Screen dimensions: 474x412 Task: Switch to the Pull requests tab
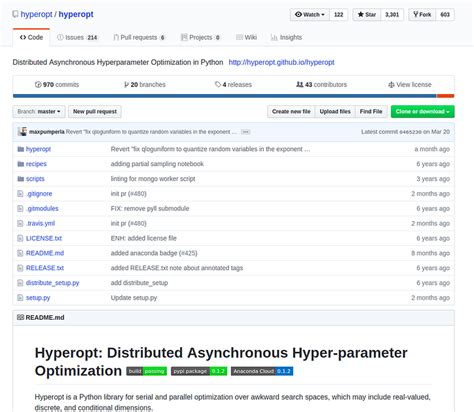[139, 37]
